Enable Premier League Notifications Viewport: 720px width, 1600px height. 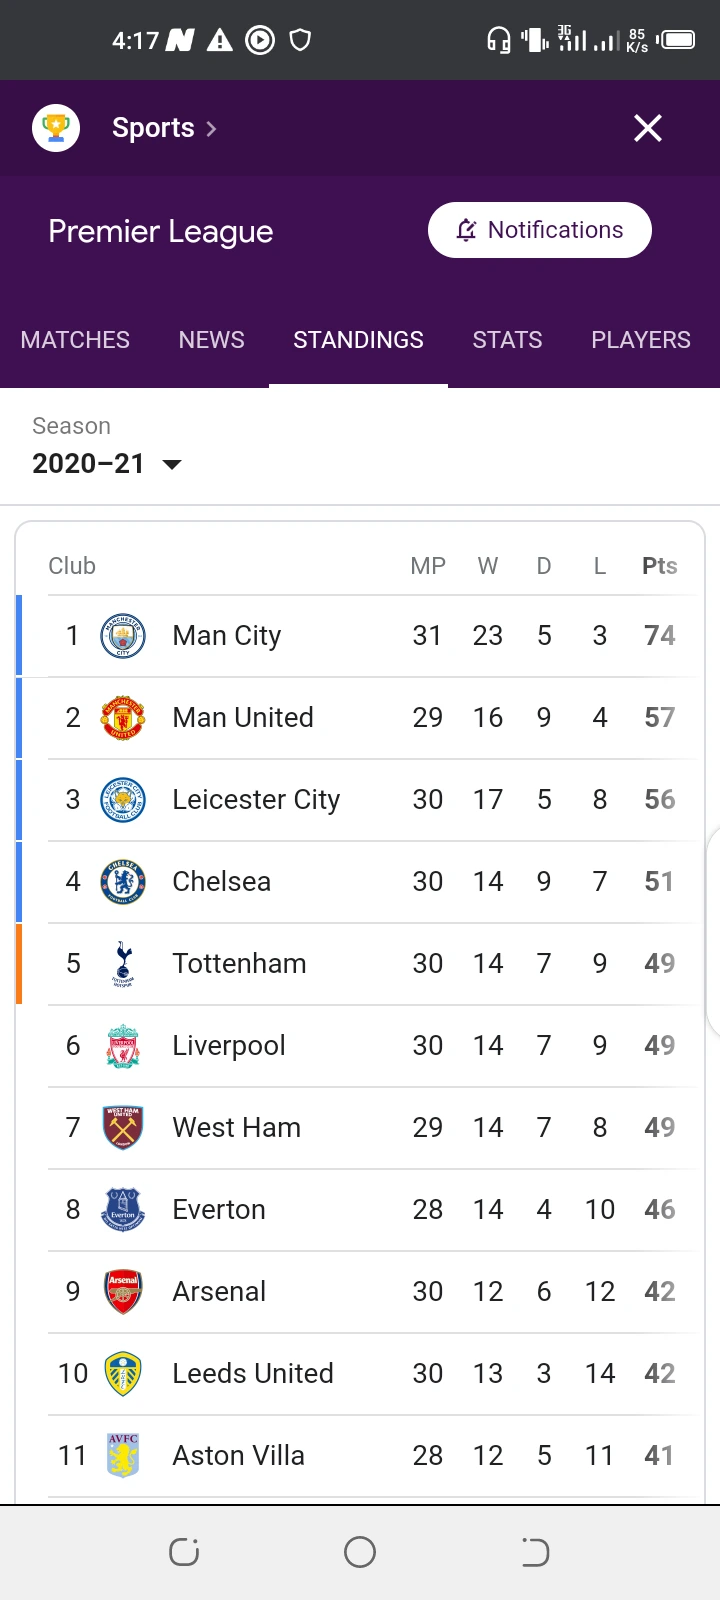(x=540, y=230)
